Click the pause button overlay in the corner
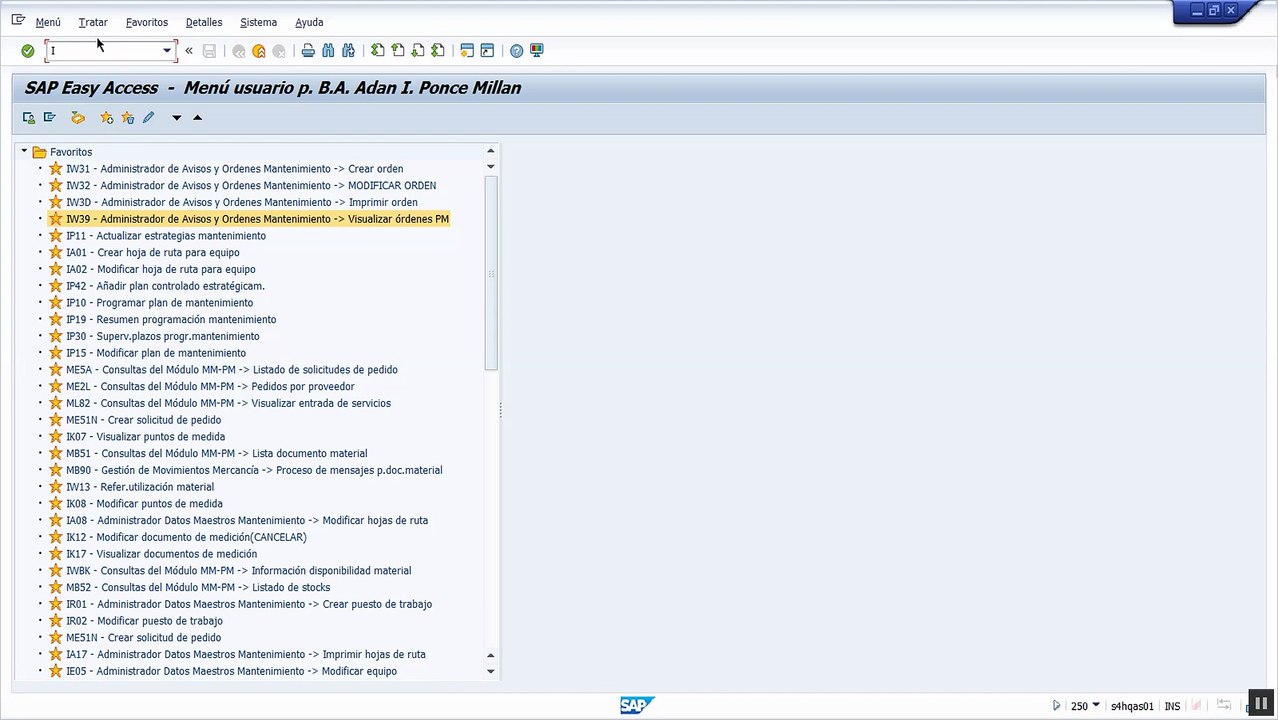 click(x=1261, y=705)
